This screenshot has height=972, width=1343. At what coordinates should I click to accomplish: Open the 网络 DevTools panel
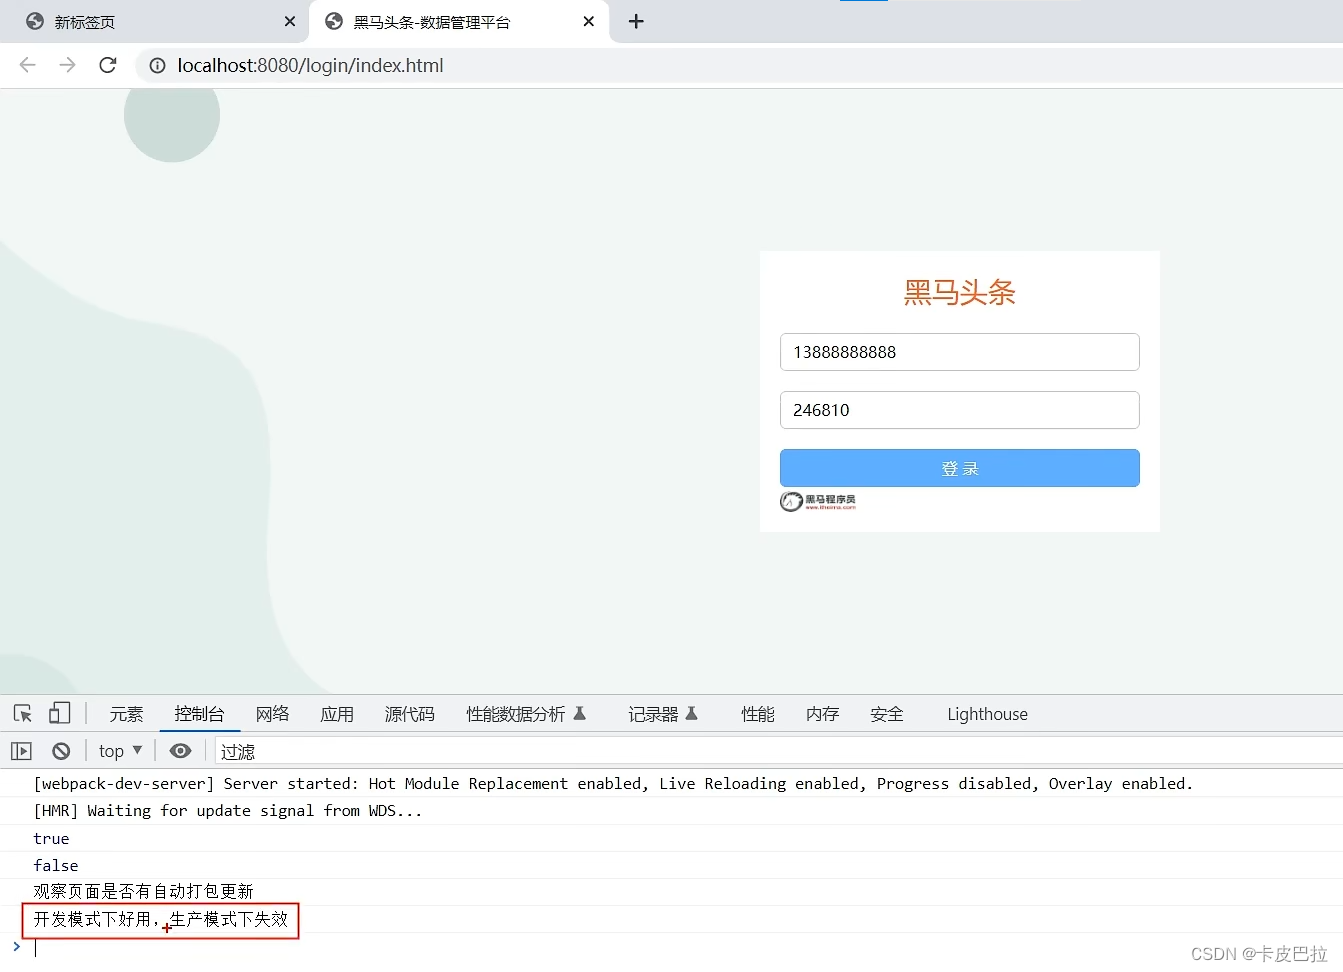(x=272, y=714)
